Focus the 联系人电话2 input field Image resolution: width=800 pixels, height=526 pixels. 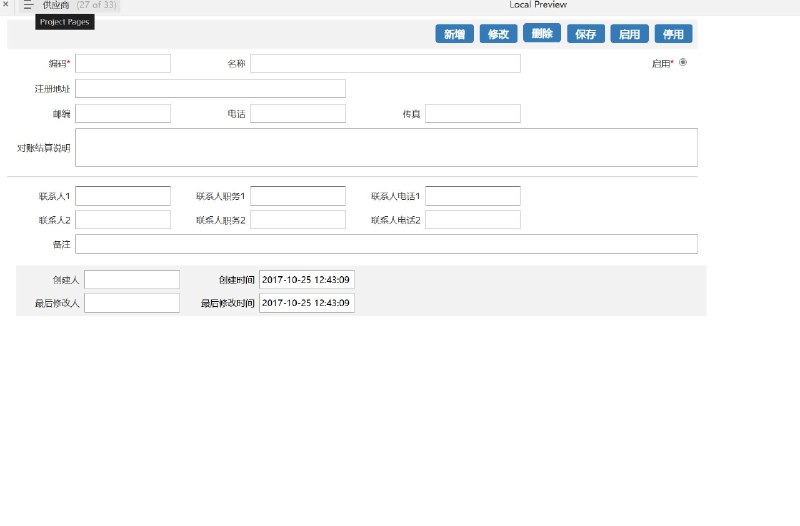tap(473, 219)
